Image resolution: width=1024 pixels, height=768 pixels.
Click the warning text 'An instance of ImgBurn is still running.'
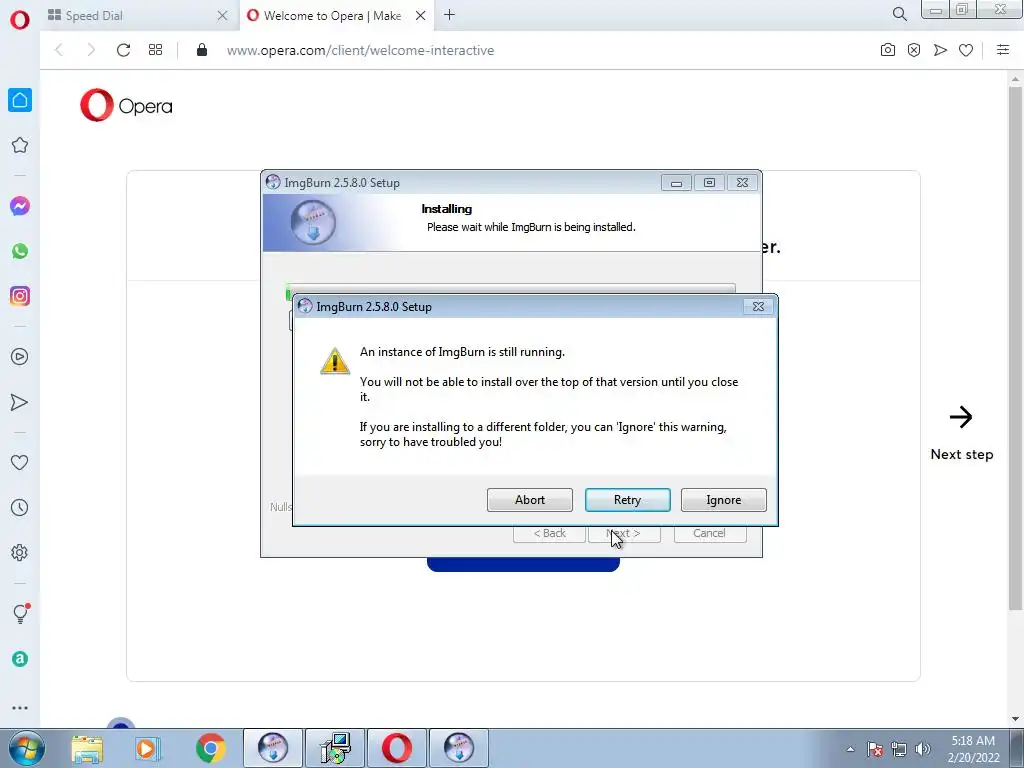tap(462, 352)
